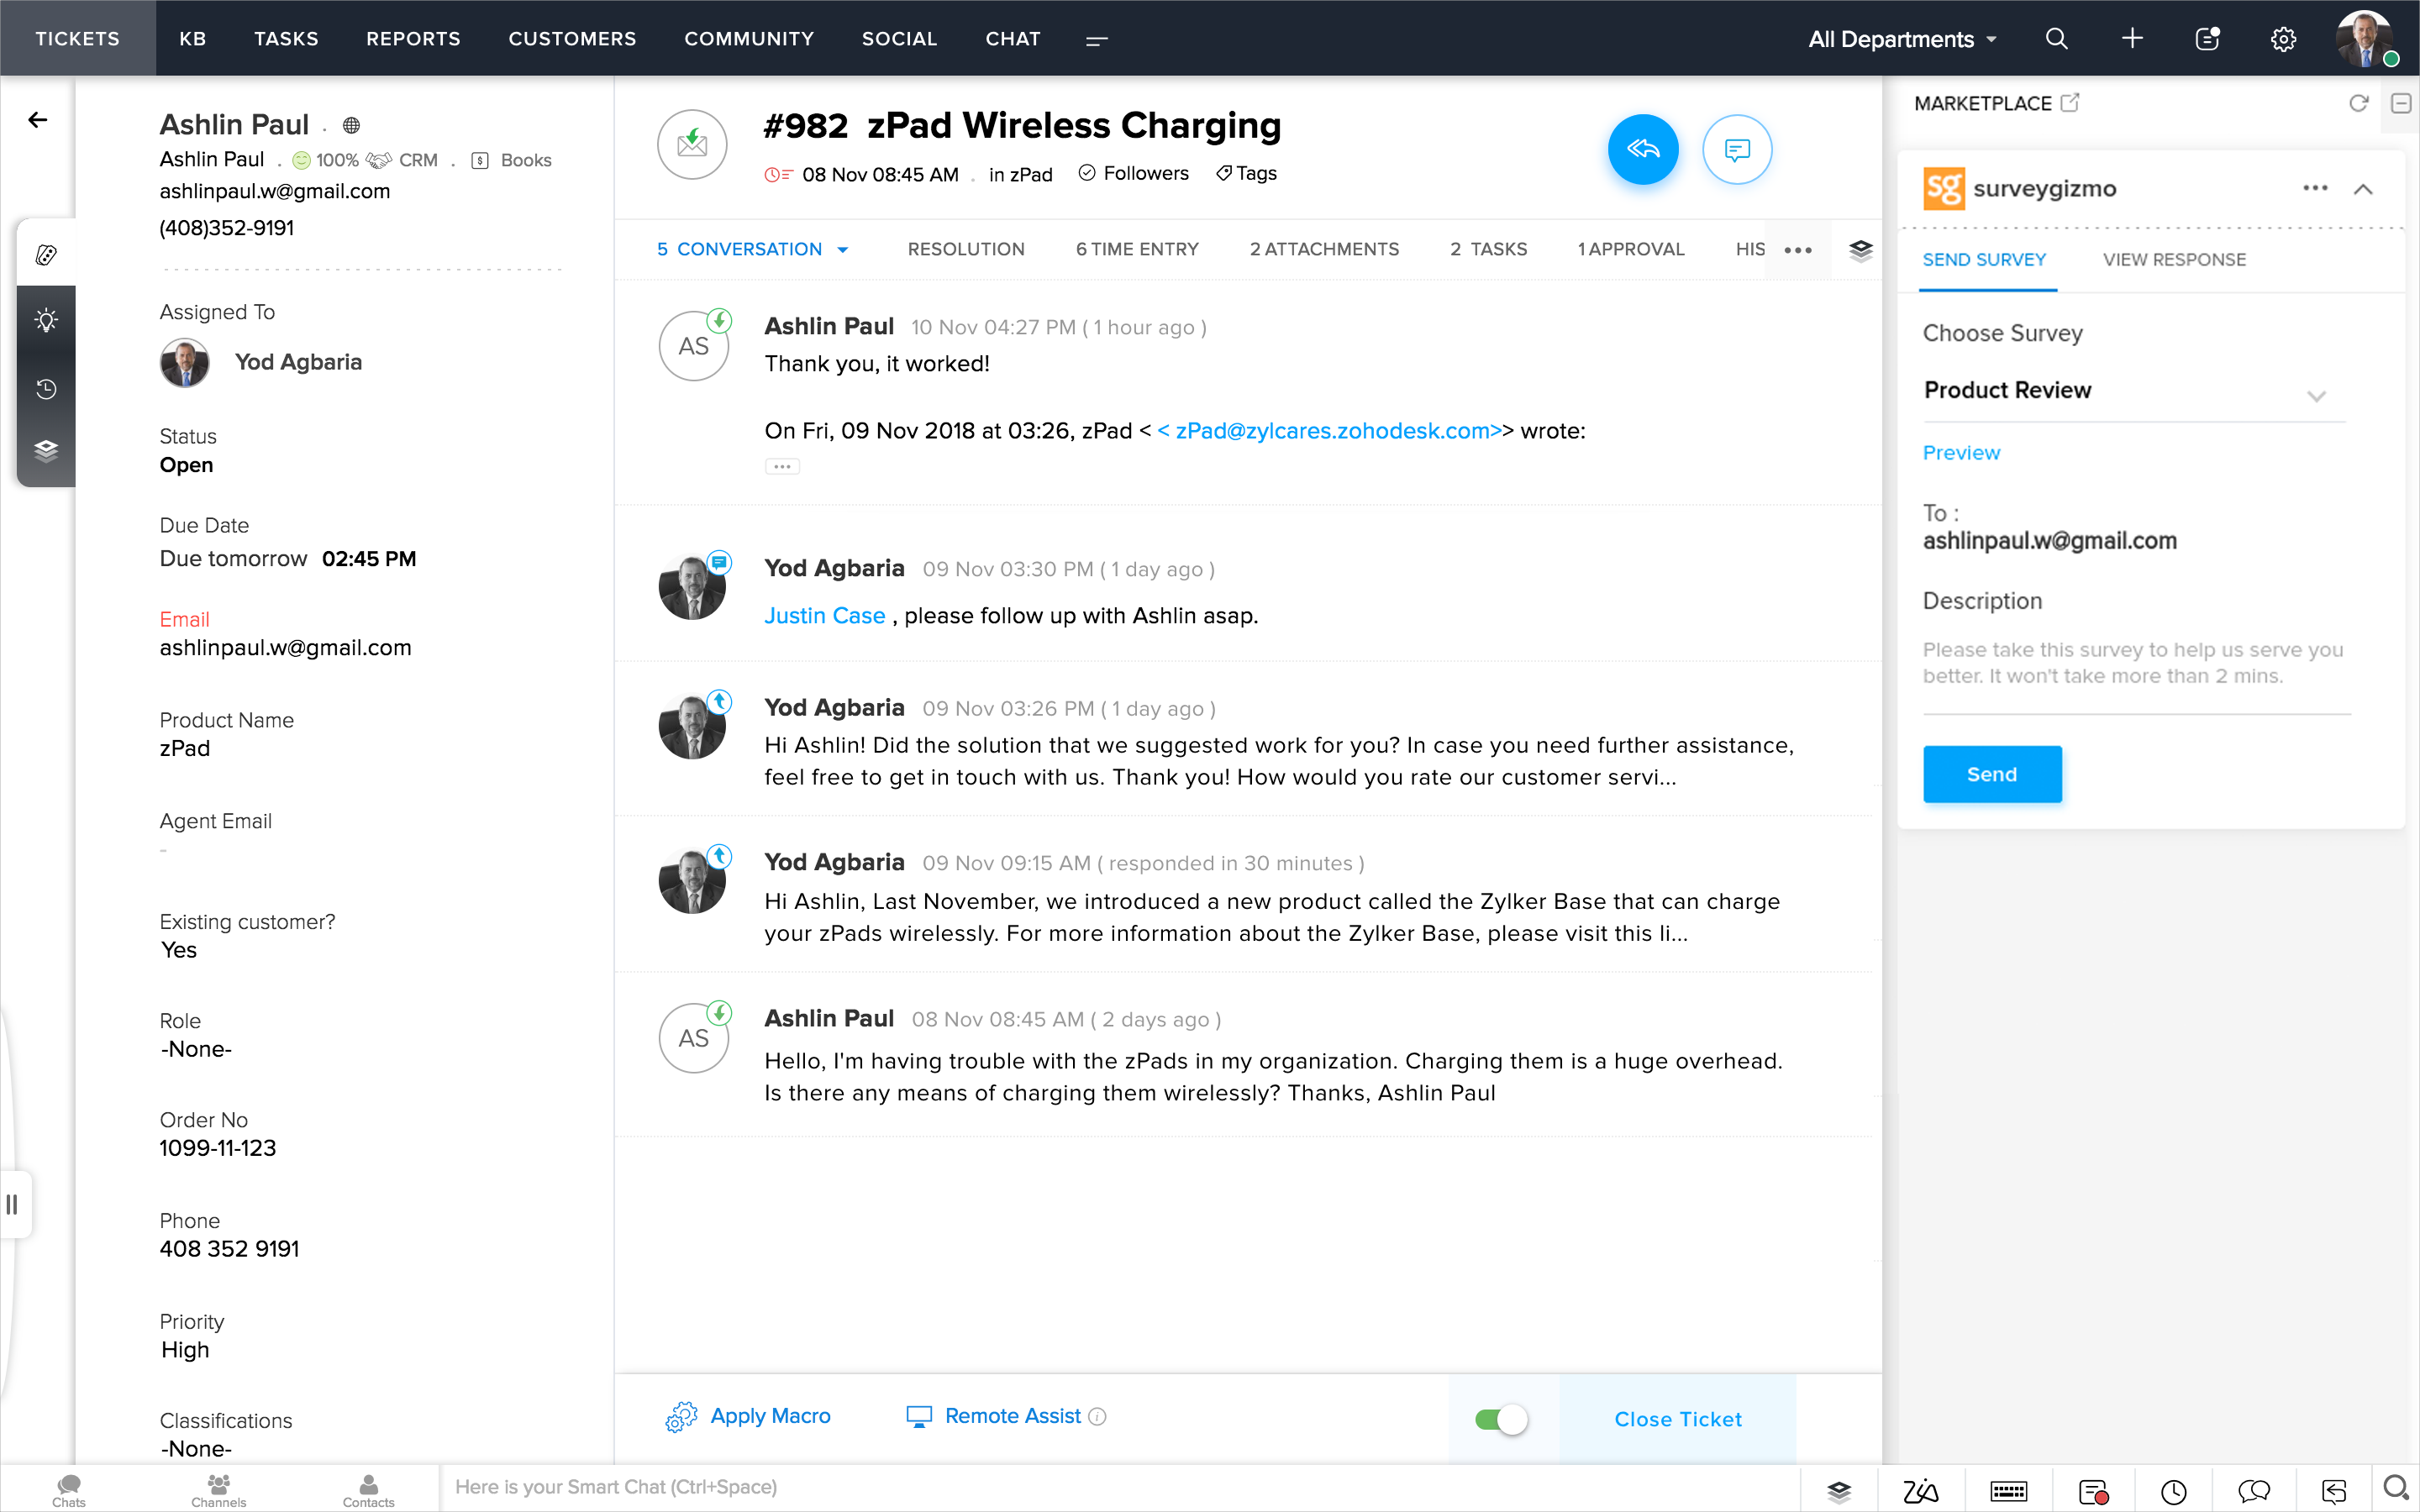This screenshot has width=2420, height=1512.
Task: Open the Reports menu item
Action: pos(413,39)
